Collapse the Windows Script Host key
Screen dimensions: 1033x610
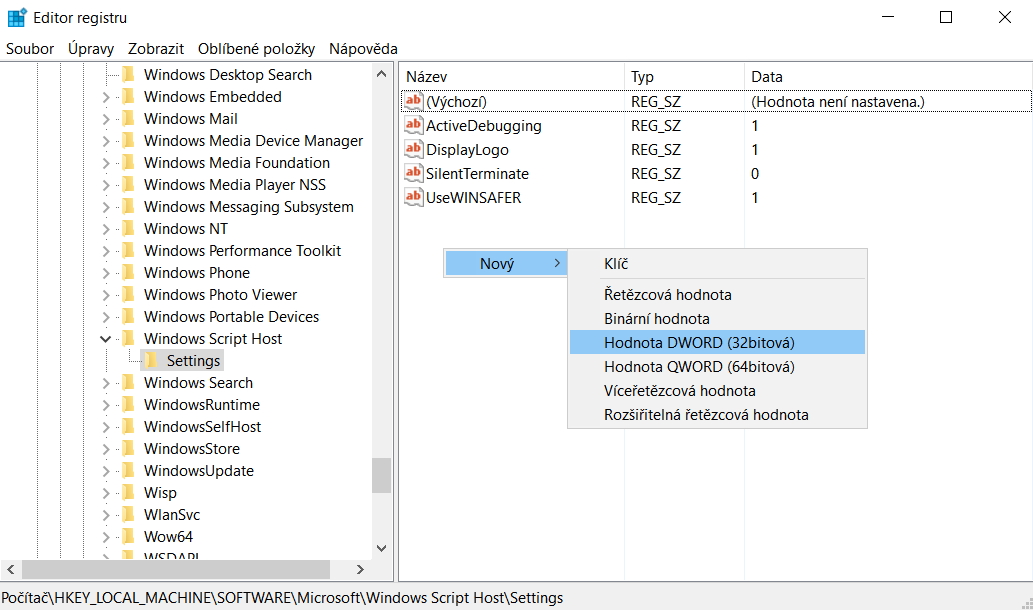[x=106, y=339]
